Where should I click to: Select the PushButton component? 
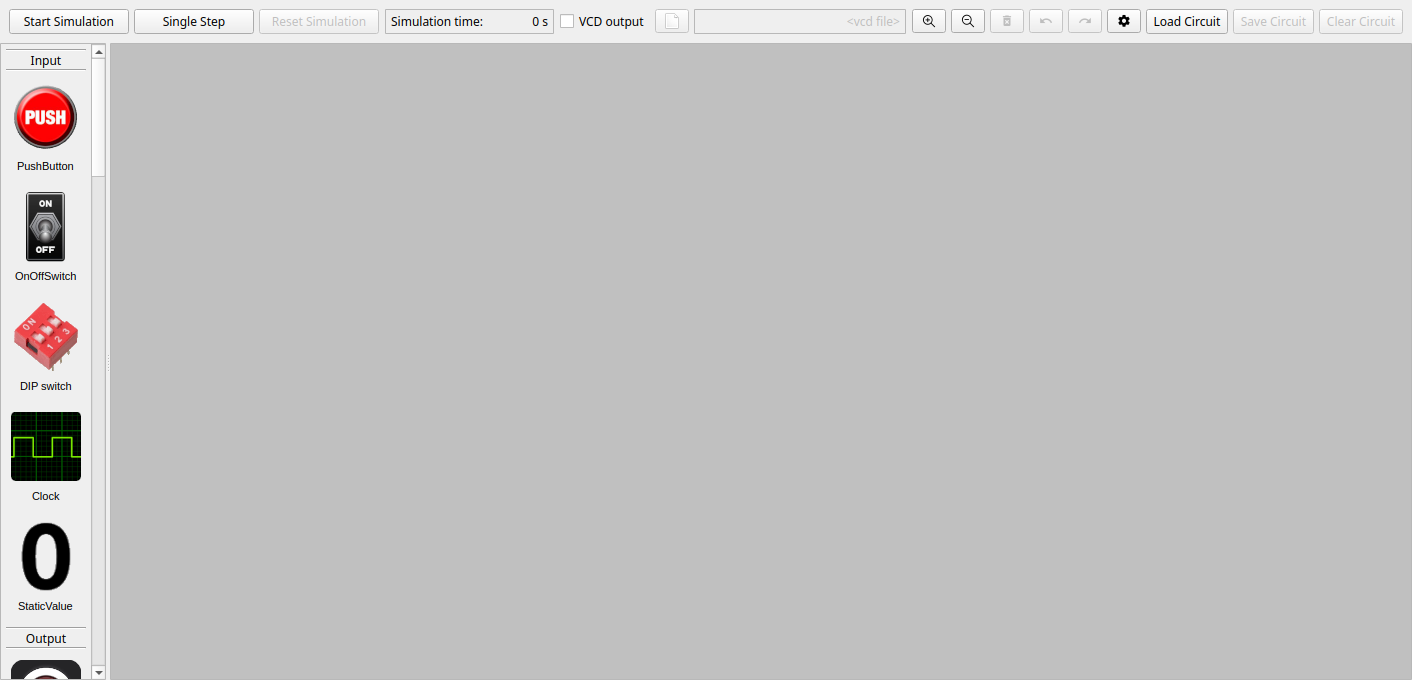pos(45,118)
